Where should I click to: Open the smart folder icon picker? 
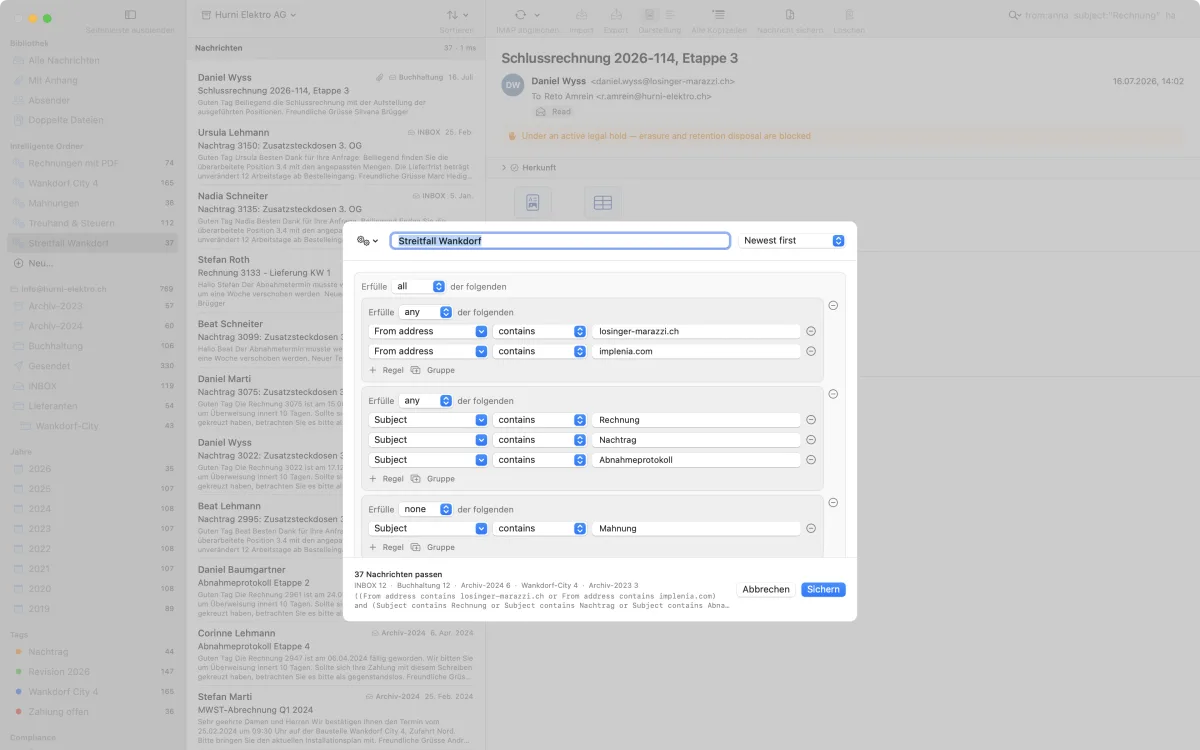pyautogui.click(x=367, y=241)
